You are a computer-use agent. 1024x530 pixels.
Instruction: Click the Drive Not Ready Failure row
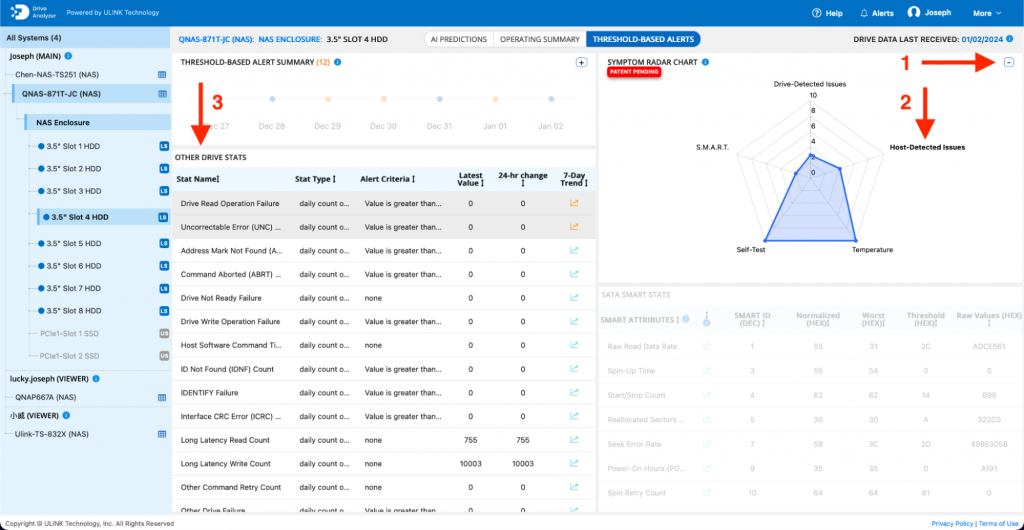coord(383,298)
